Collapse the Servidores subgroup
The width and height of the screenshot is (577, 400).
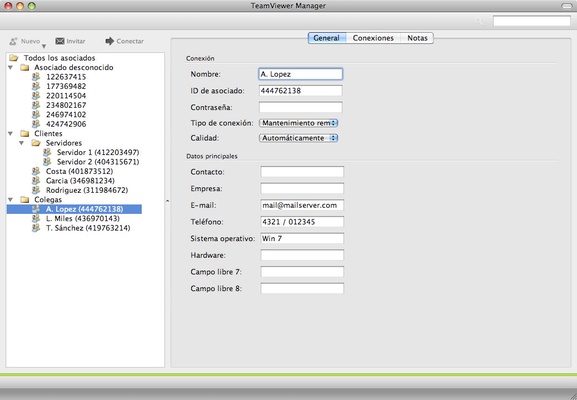pyautogui.click(x=22, y=143)
